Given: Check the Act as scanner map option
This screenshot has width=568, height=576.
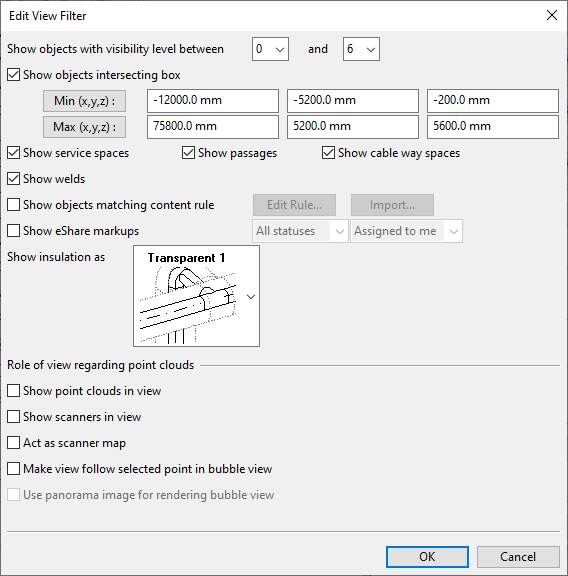Looking at the screenshot, I should [14, 443].
